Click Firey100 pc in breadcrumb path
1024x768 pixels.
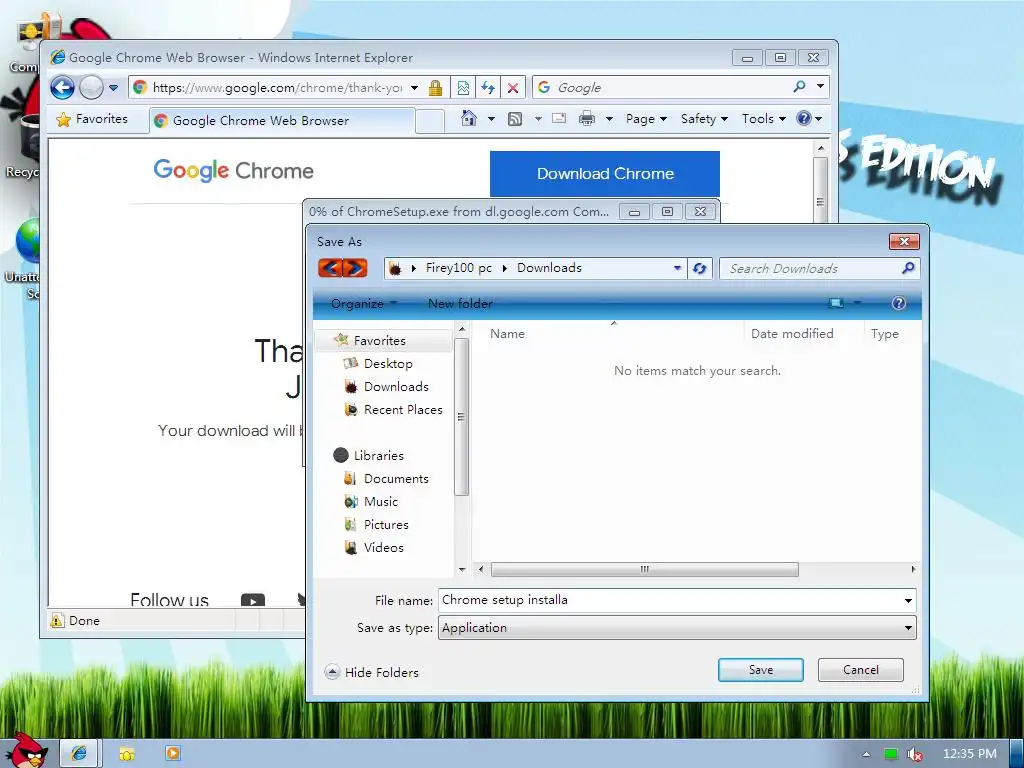tap(458, 268)
